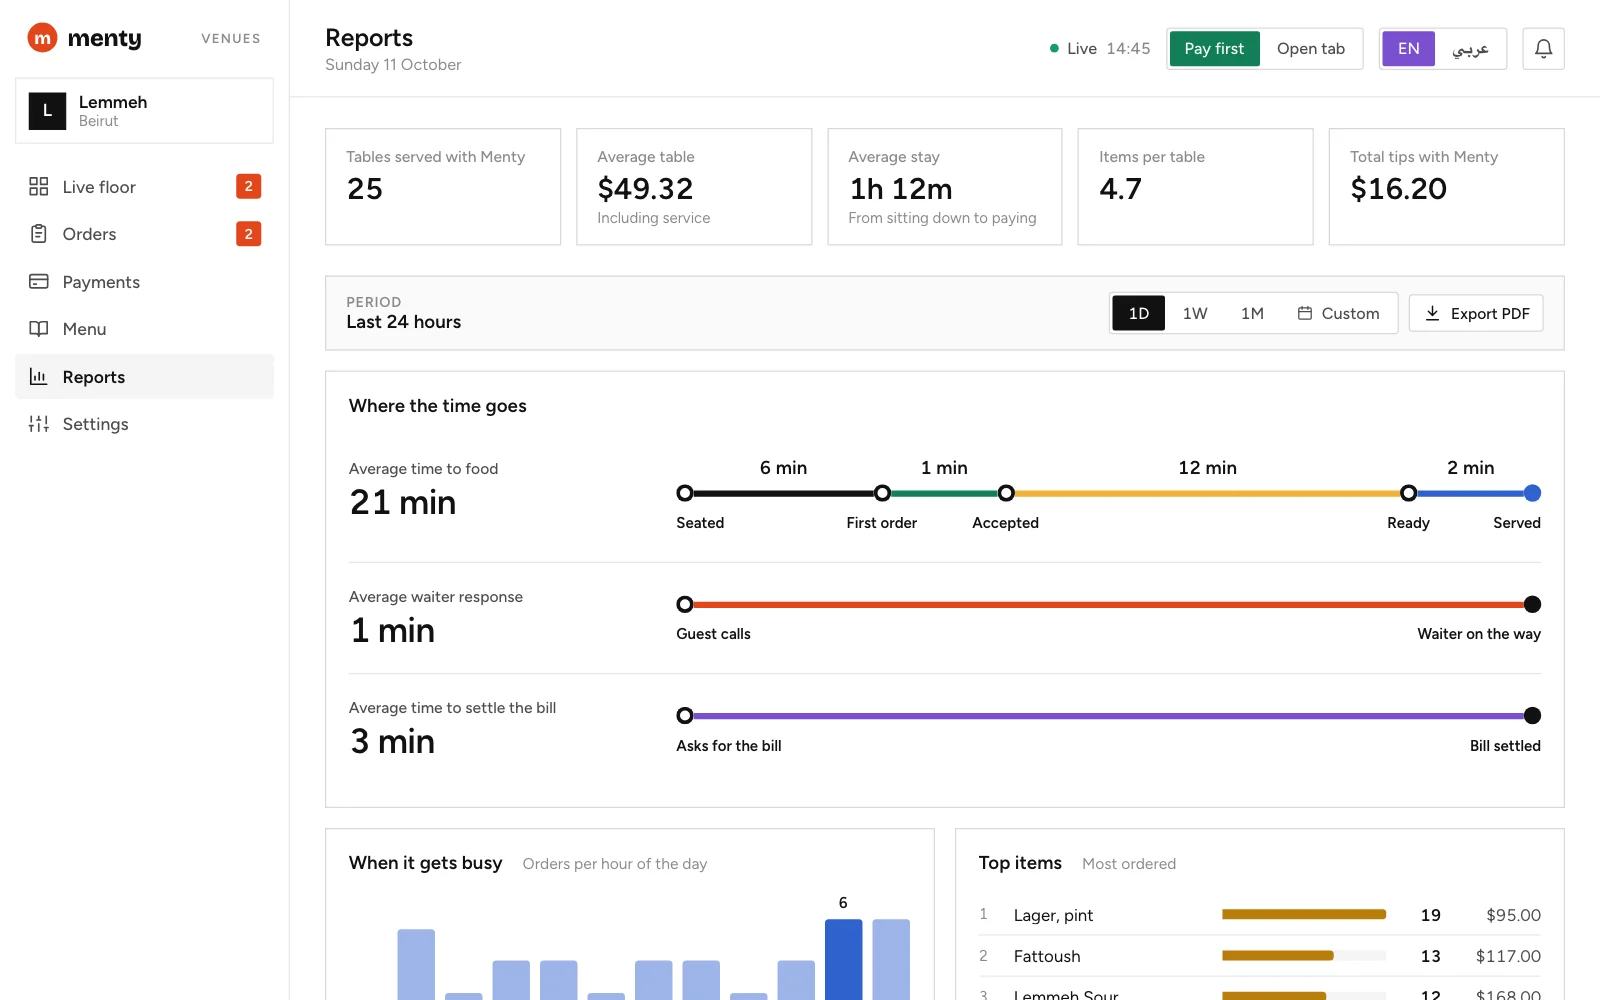Open the Orders page

144,234
